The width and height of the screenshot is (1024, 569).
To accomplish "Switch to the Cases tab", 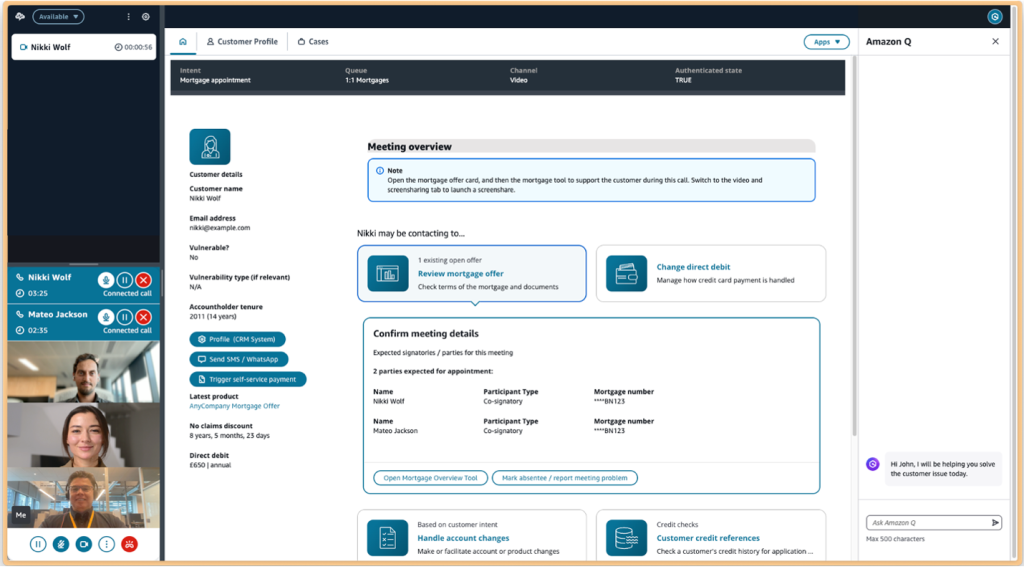I will (313, 41).
